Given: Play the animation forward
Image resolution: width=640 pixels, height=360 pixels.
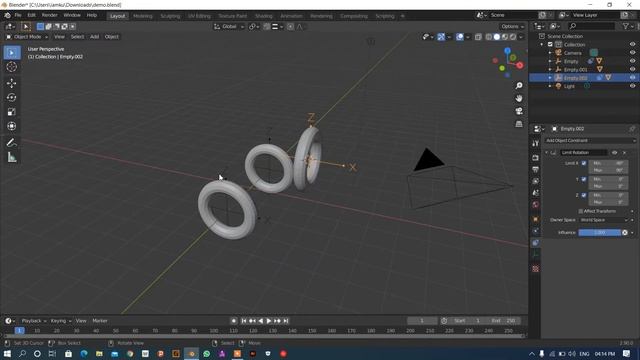Looking at the screenshot, I should pos(269,321).
